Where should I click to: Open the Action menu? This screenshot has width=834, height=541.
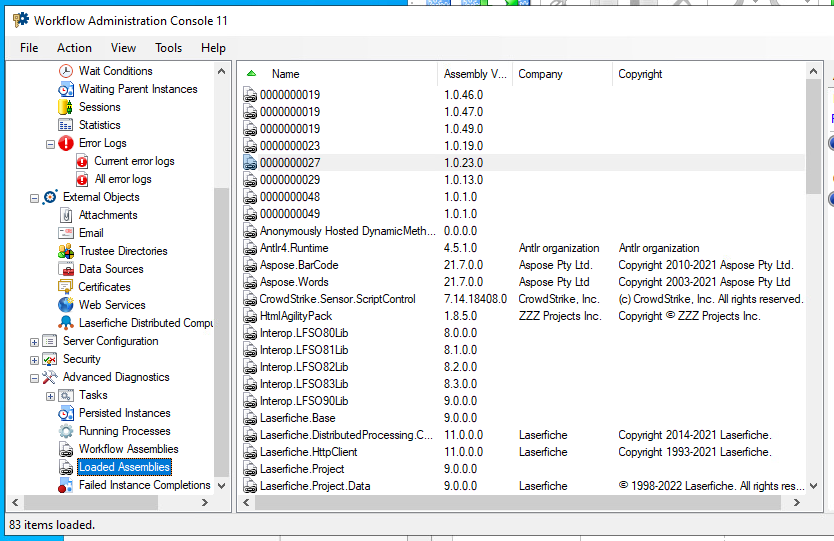click(74, 48)
